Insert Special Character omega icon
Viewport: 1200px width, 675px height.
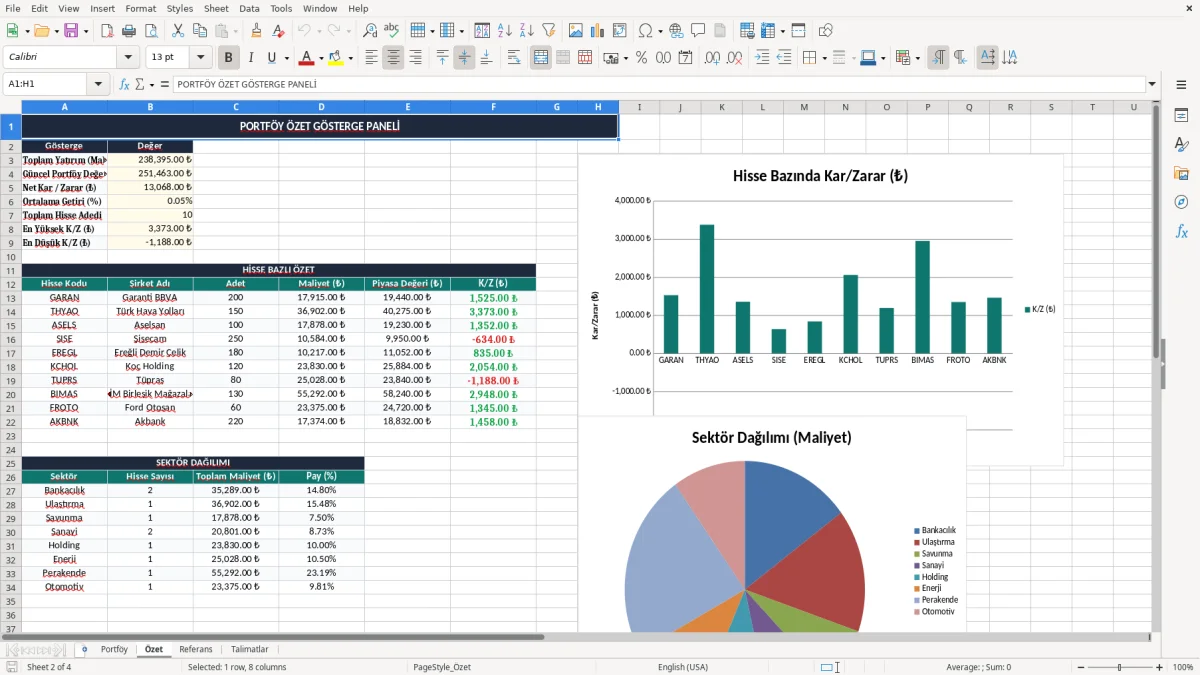645,31
